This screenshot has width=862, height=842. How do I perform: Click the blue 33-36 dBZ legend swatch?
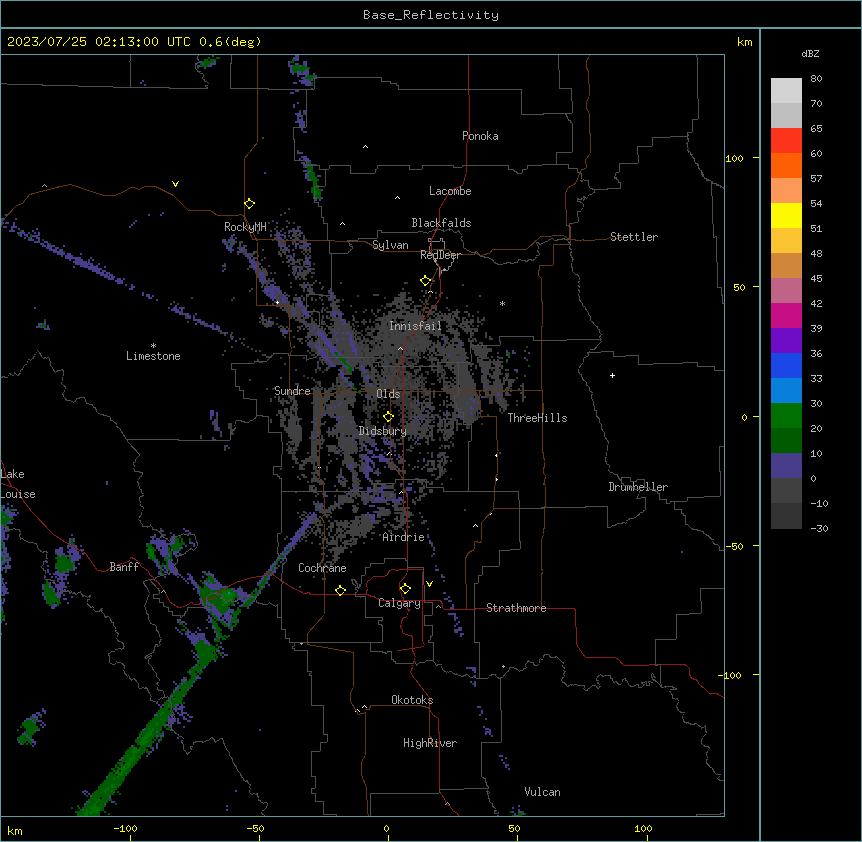(786, 366)
